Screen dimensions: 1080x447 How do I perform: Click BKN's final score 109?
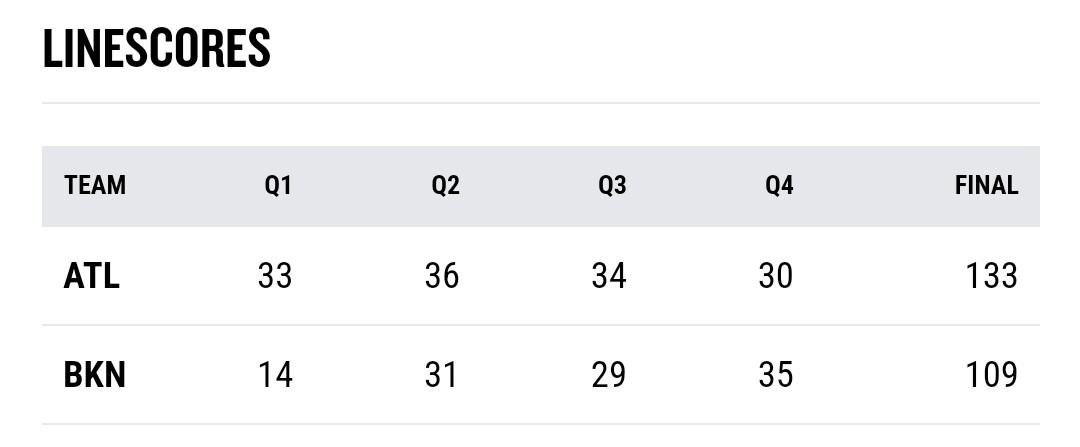point(992,375)
